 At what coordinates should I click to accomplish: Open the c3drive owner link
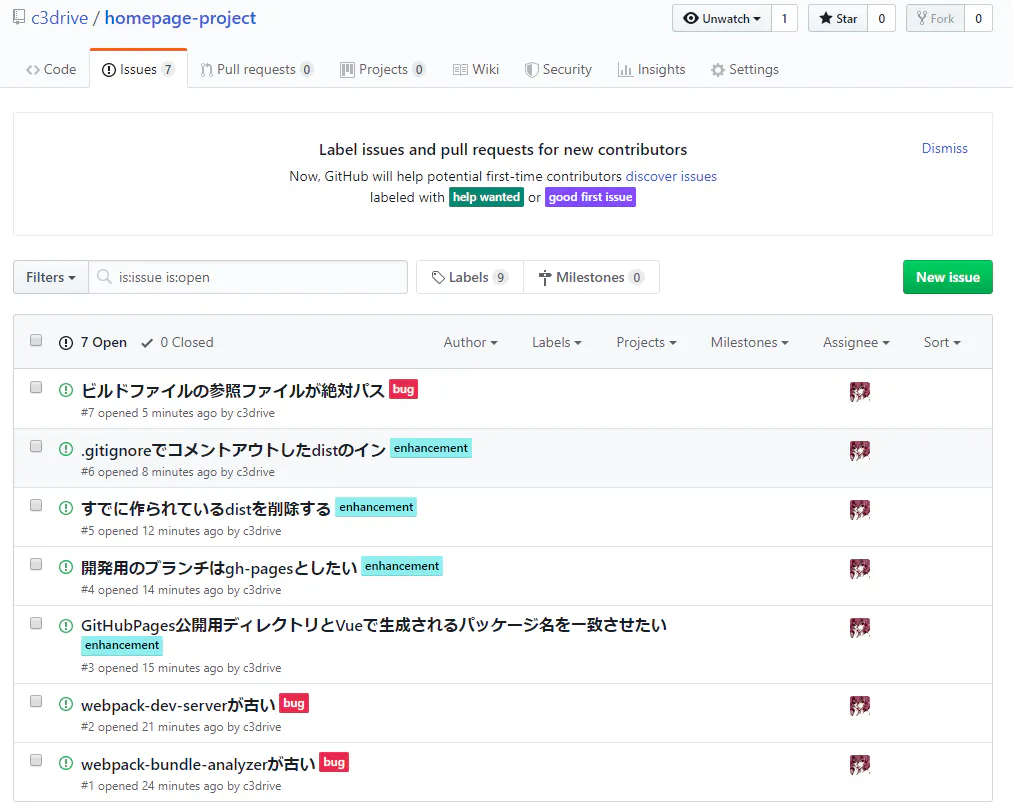[x=59, y=18]
